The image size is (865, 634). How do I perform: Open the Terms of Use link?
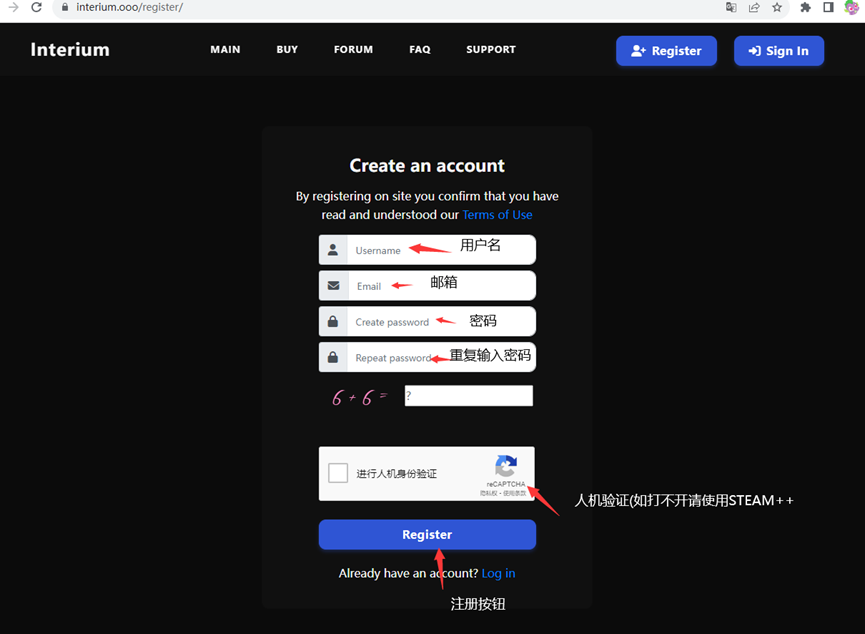coord(497,215)
